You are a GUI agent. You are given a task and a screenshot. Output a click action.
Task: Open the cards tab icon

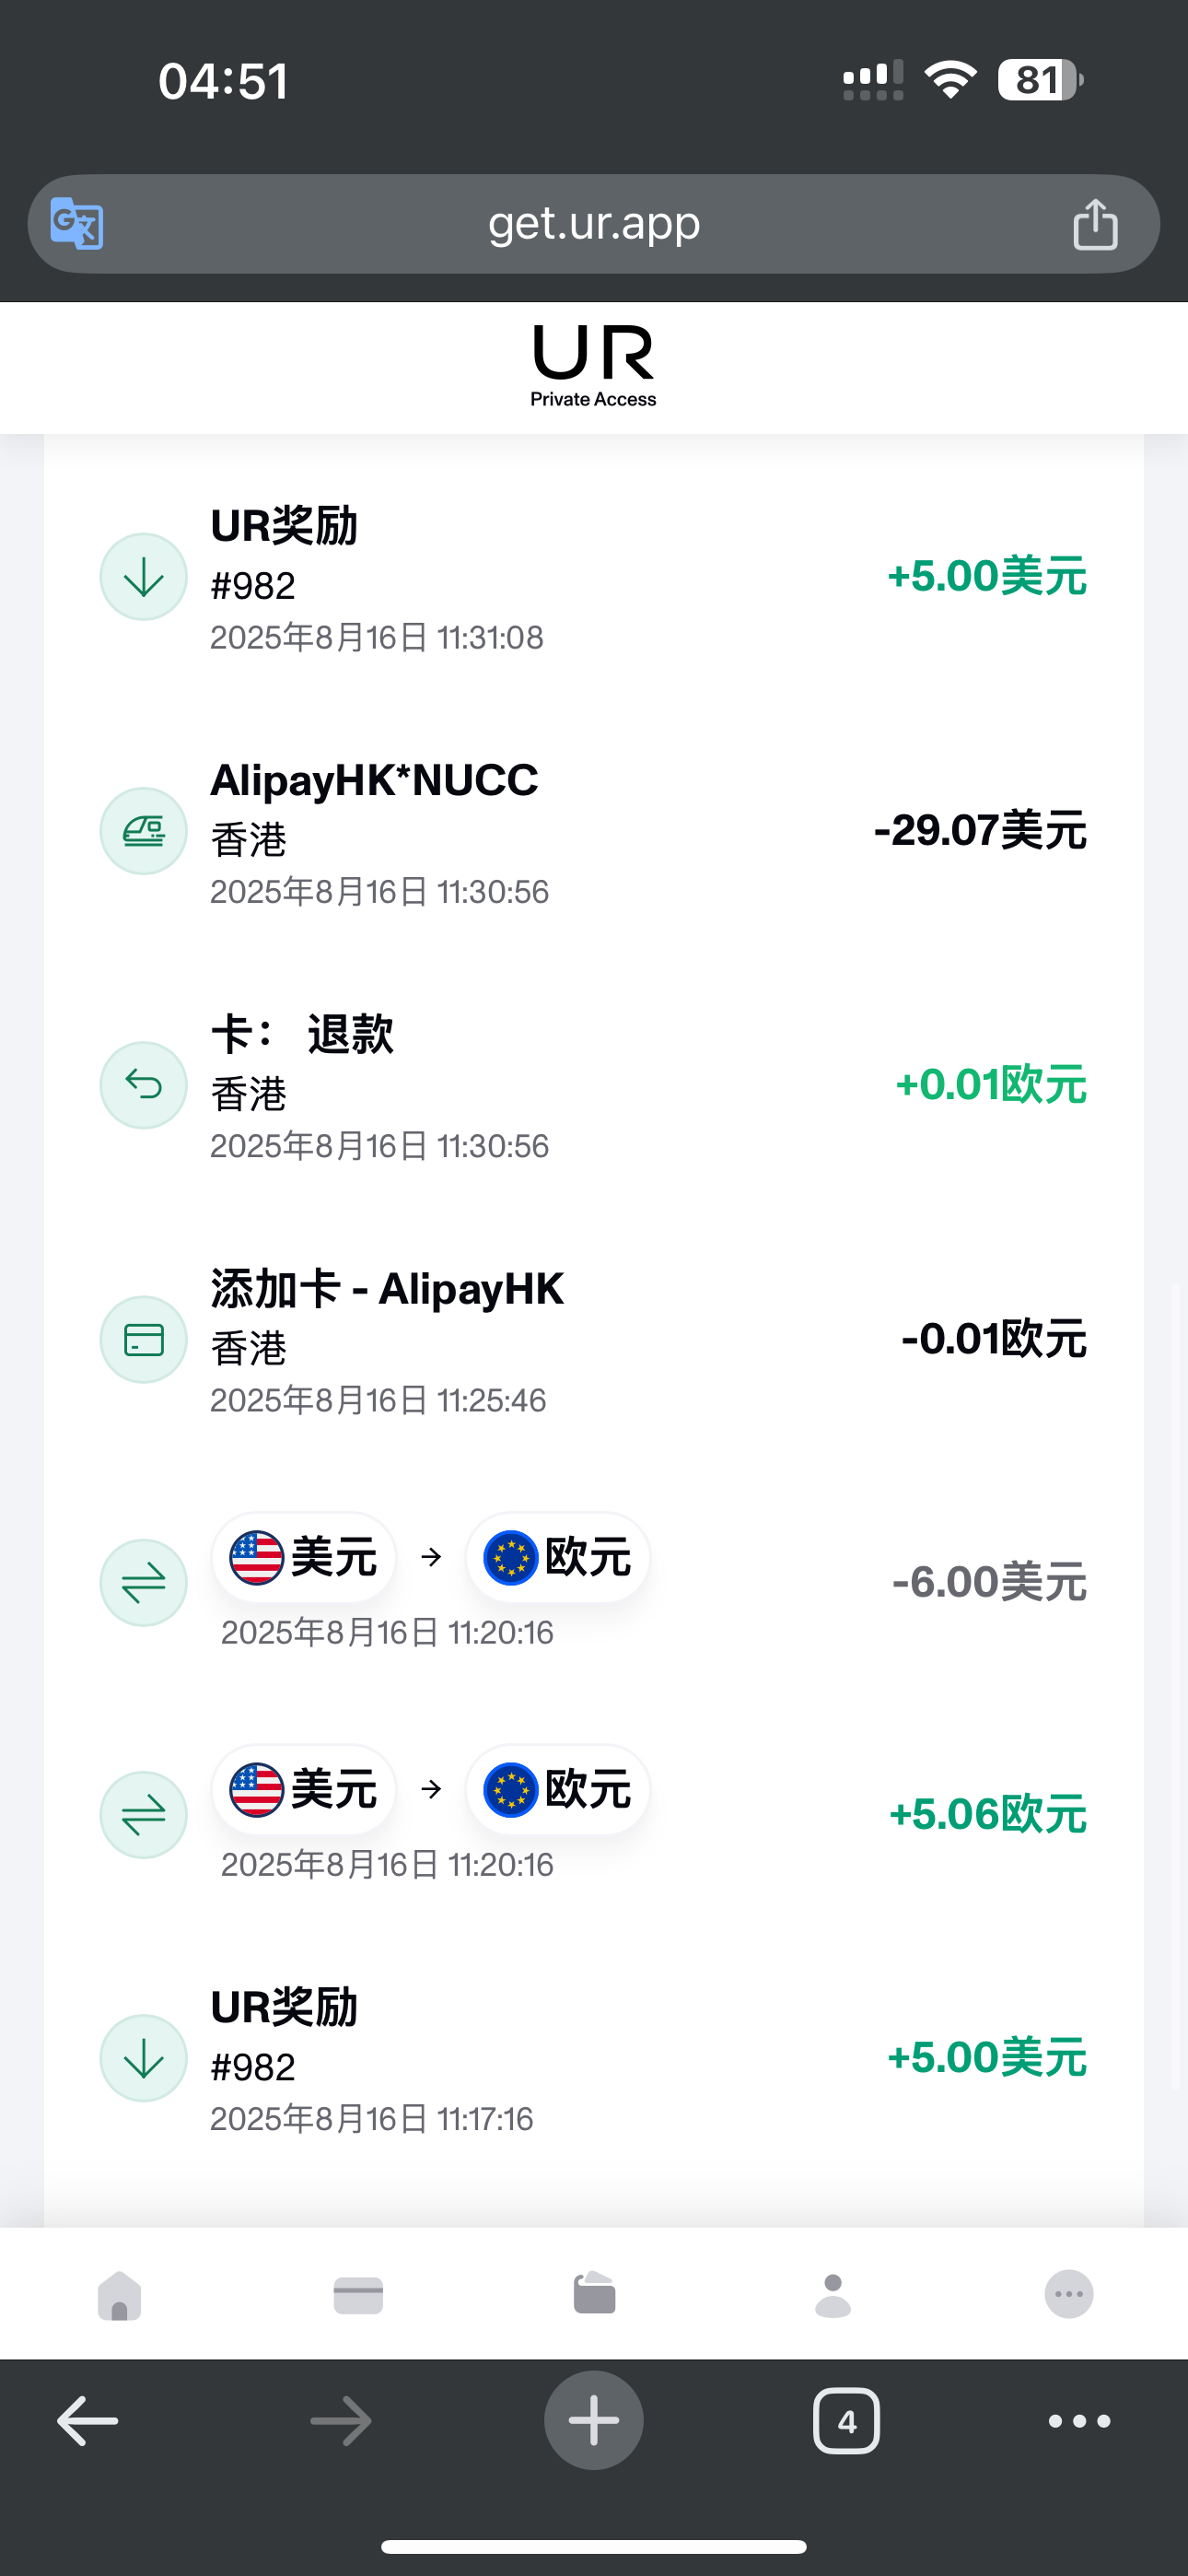click(358, 2294)
